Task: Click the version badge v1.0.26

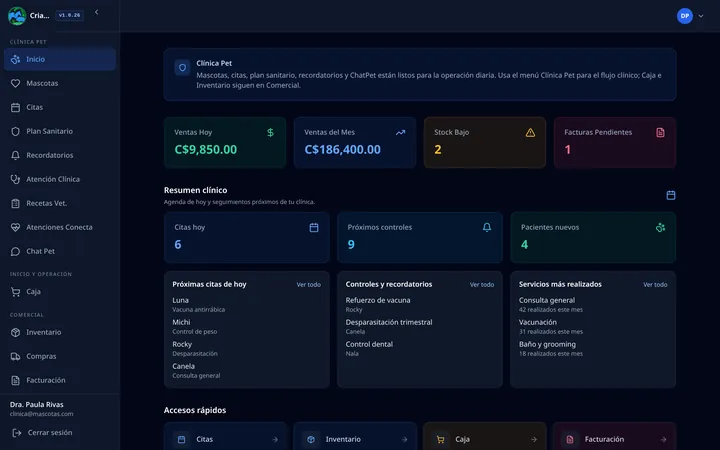Action: 69,15
